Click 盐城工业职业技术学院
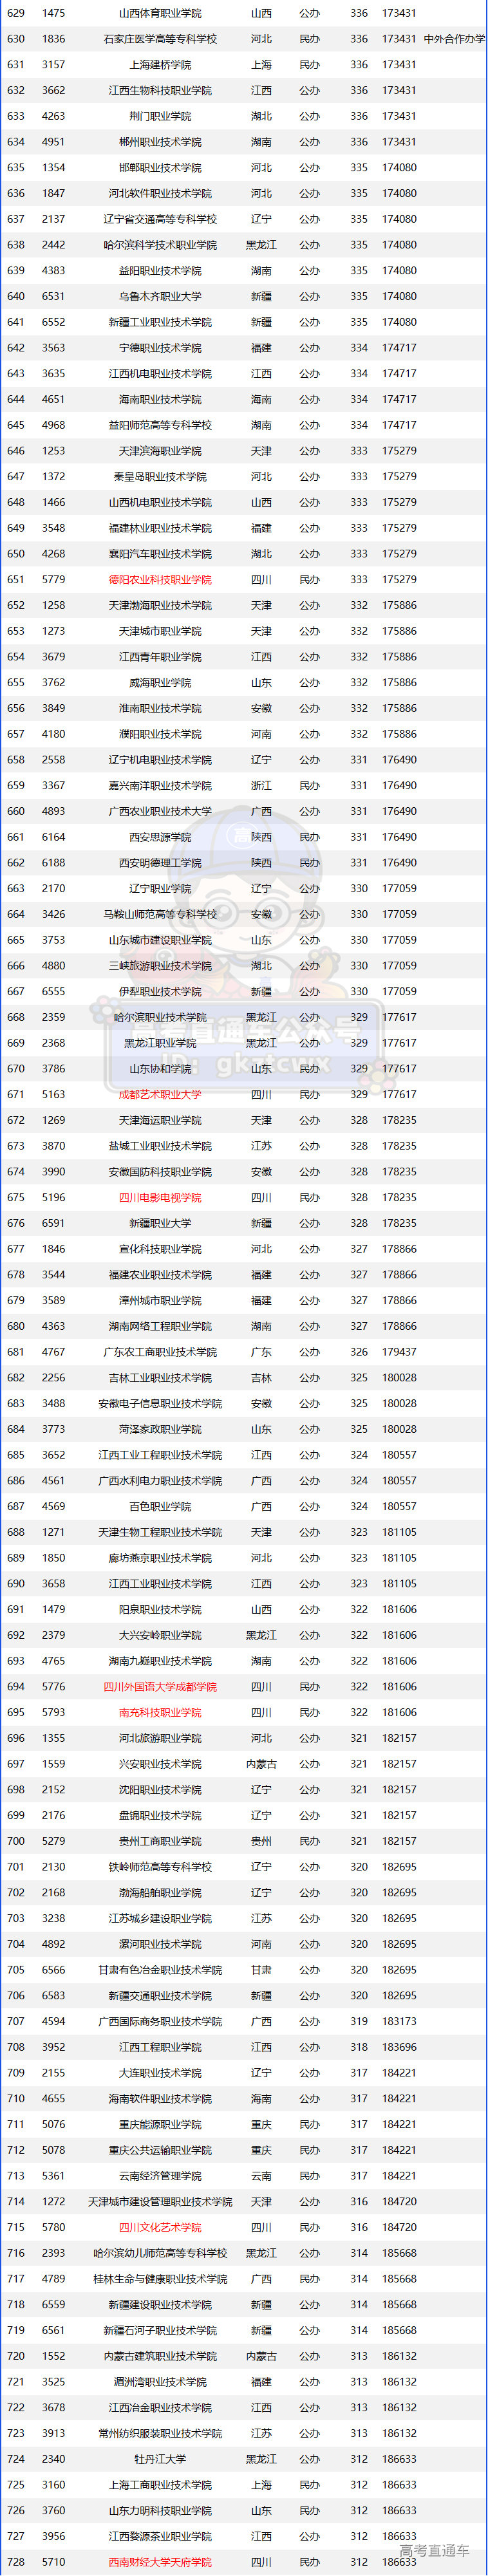 point(160,1146)
